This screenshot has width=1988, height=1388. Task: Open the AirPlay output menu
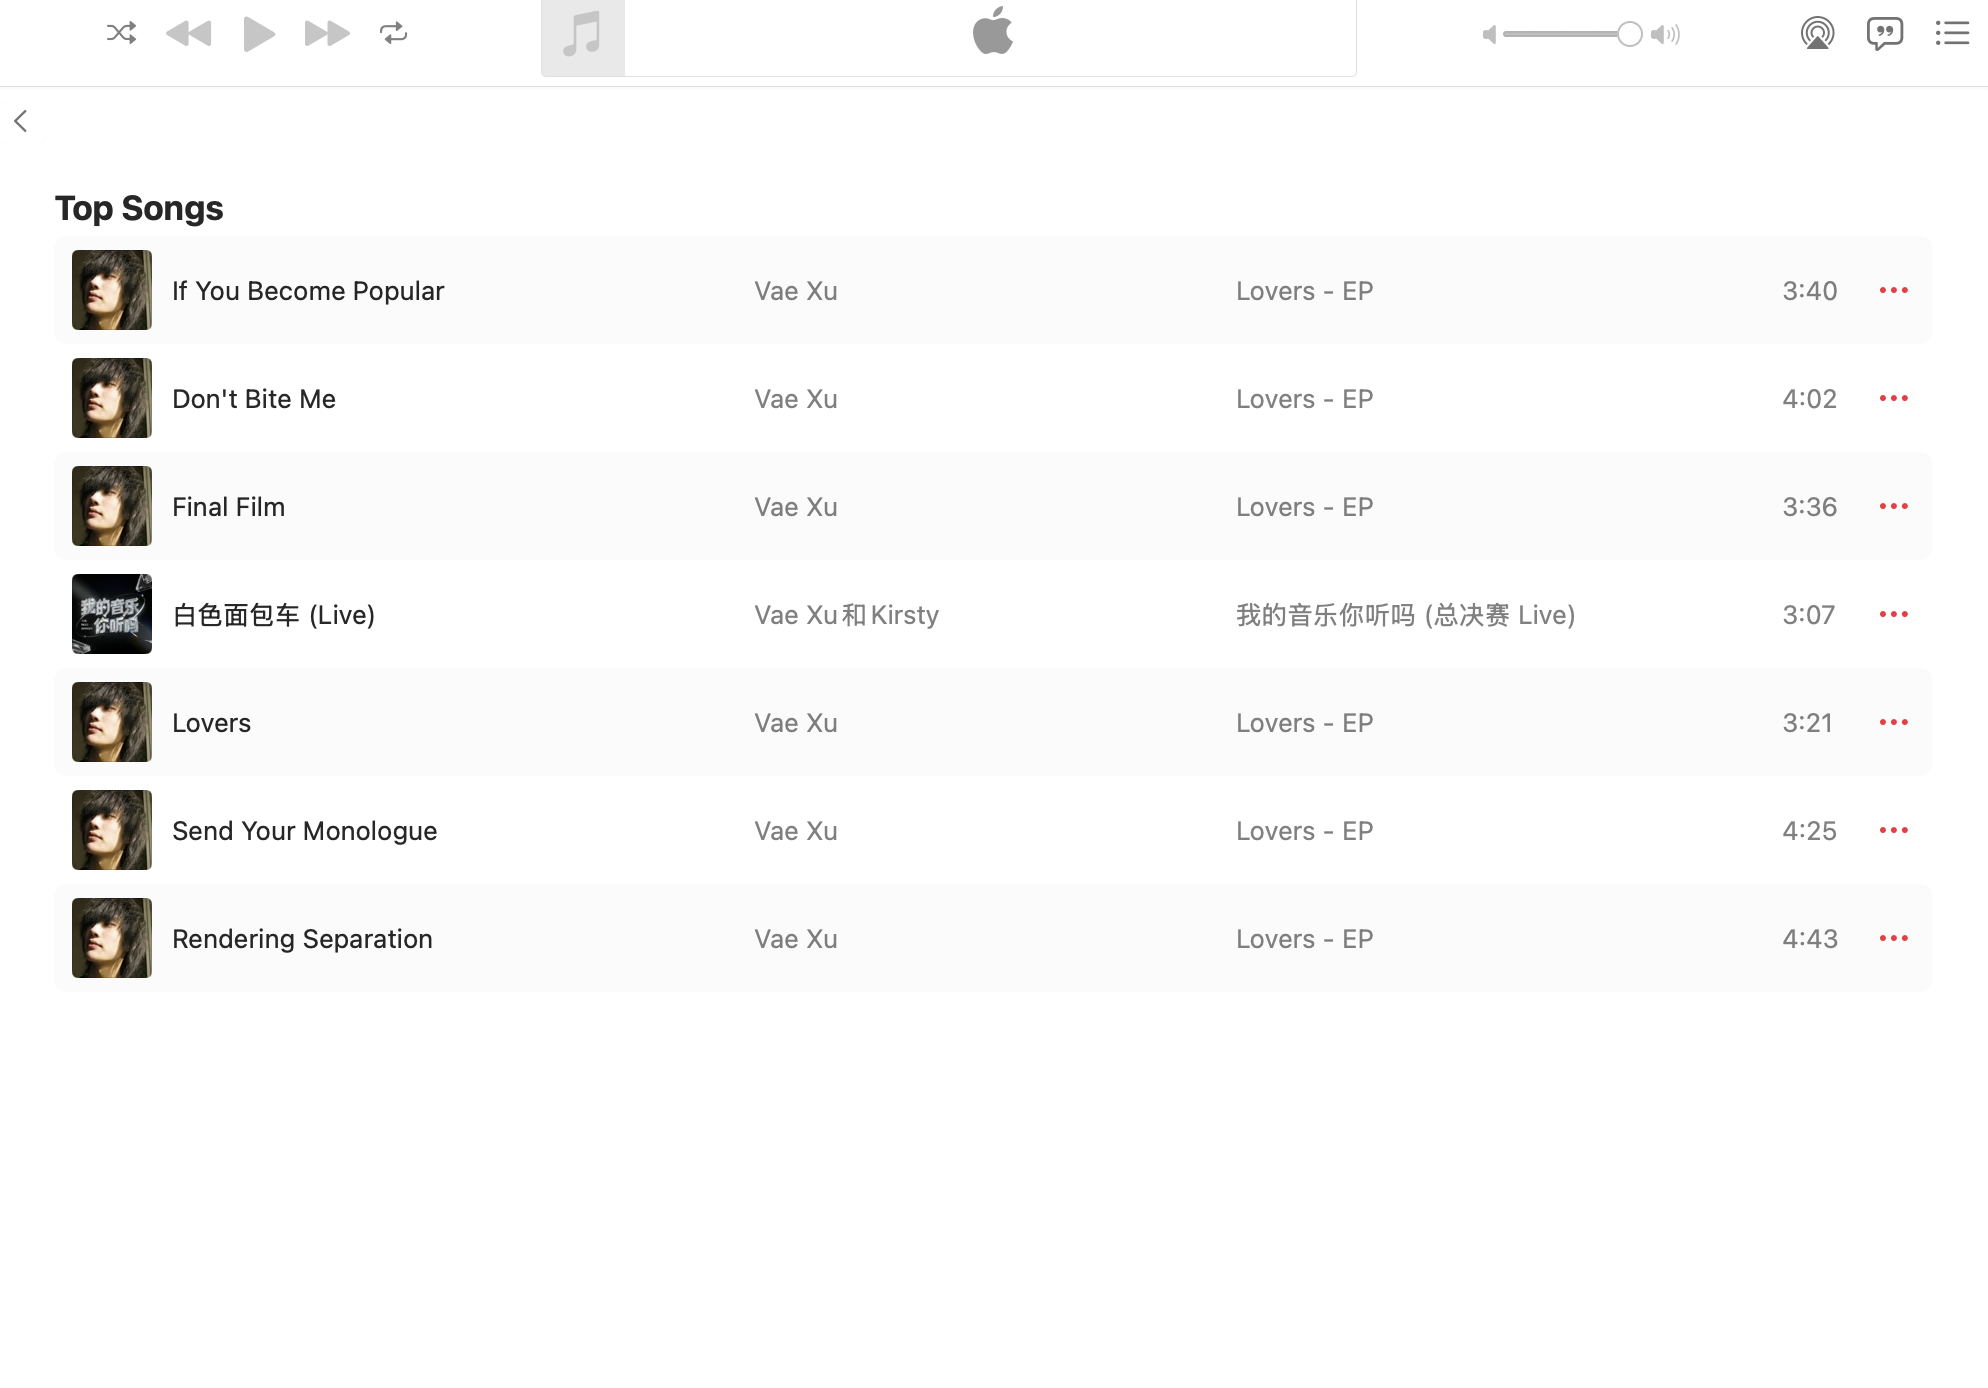[x=1817, y=33]
